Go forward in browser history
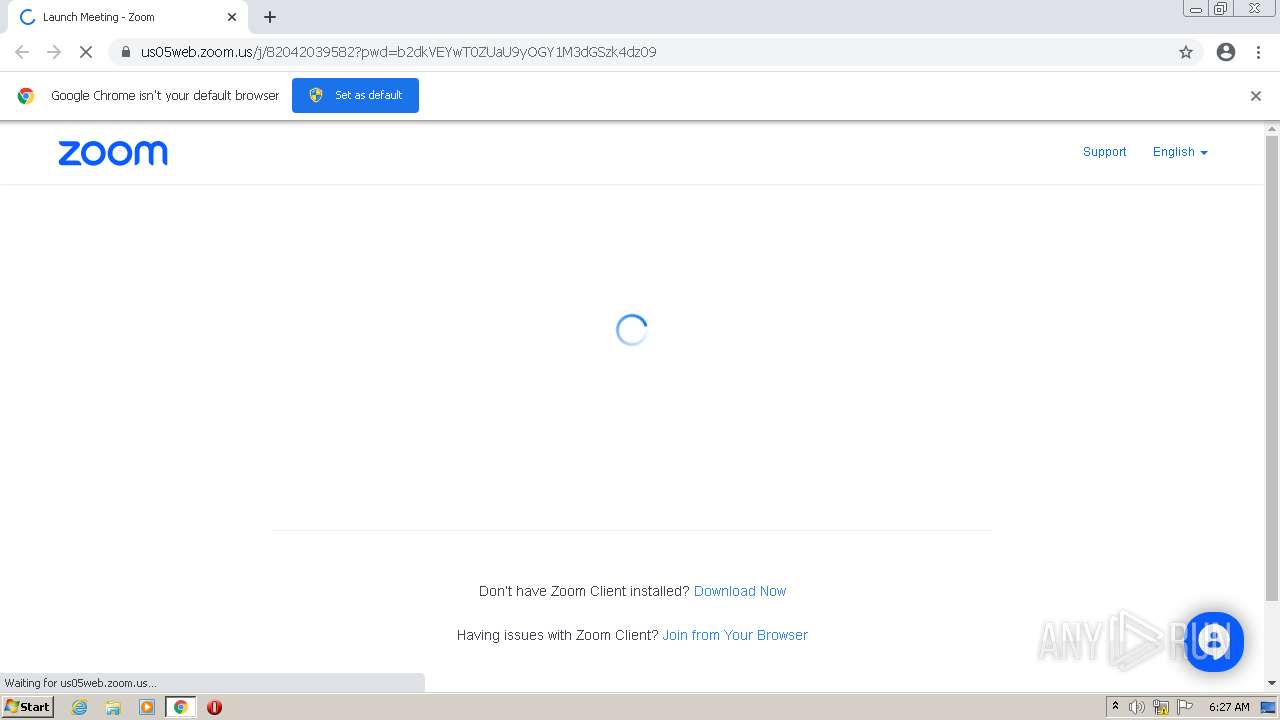This screenshot has width=1280, height=720. [54, 52]
